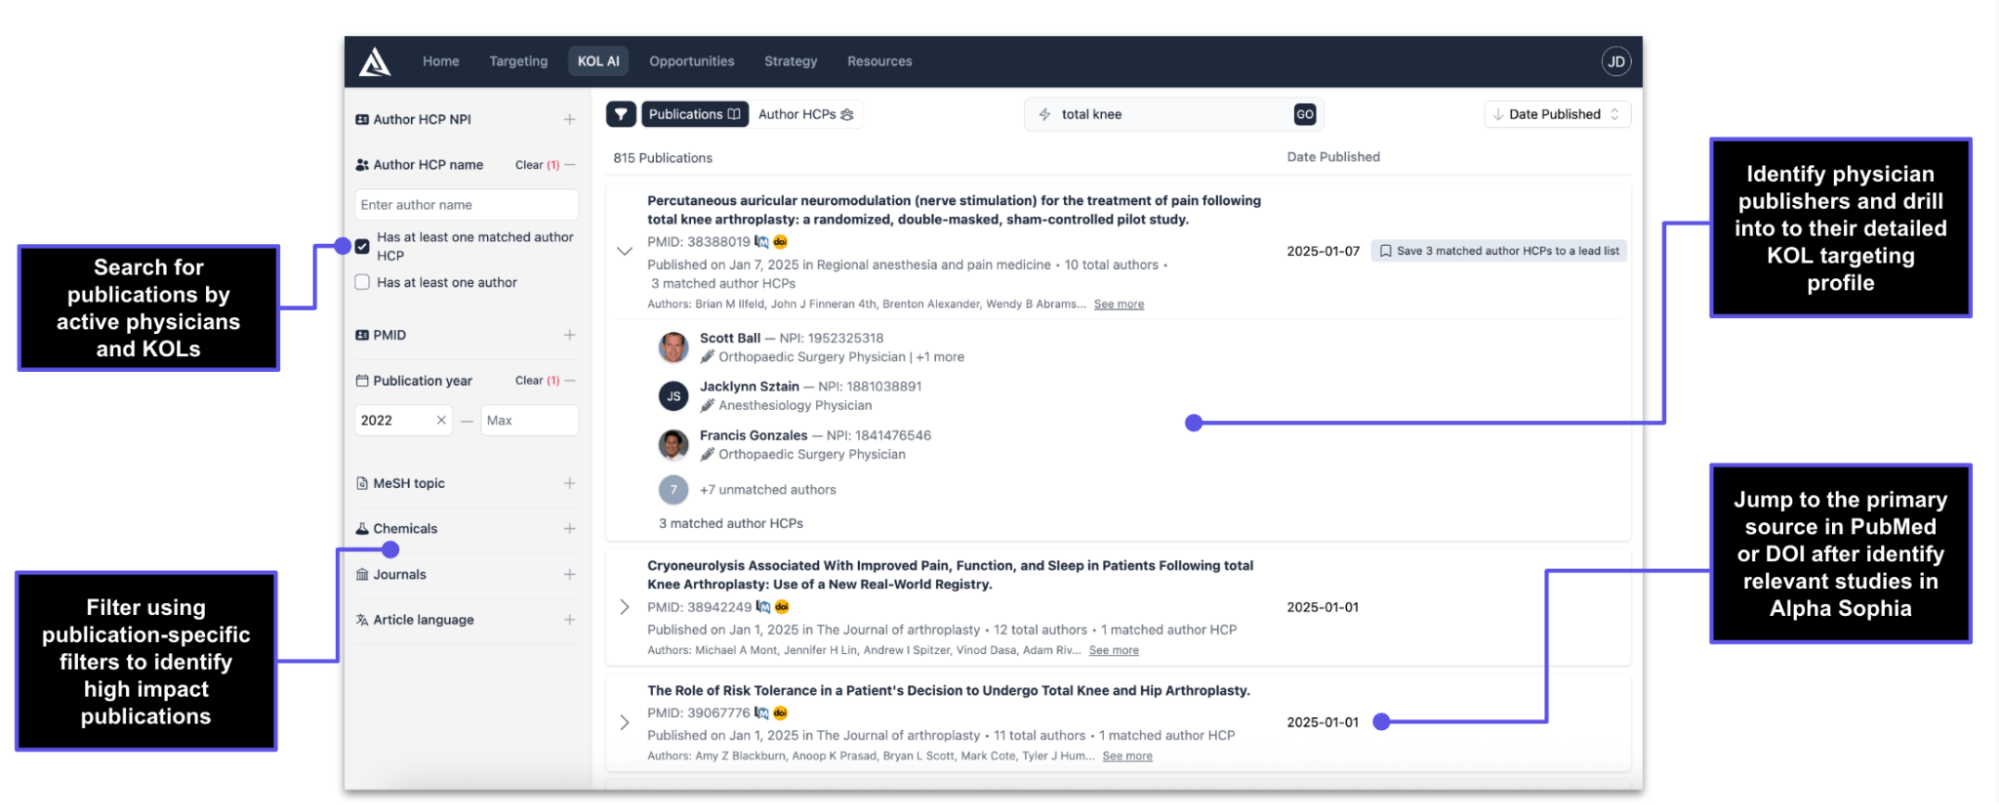Clear the Publication year filter
The height and width of the screenshot is (805, 1999).
coord(537,381)
